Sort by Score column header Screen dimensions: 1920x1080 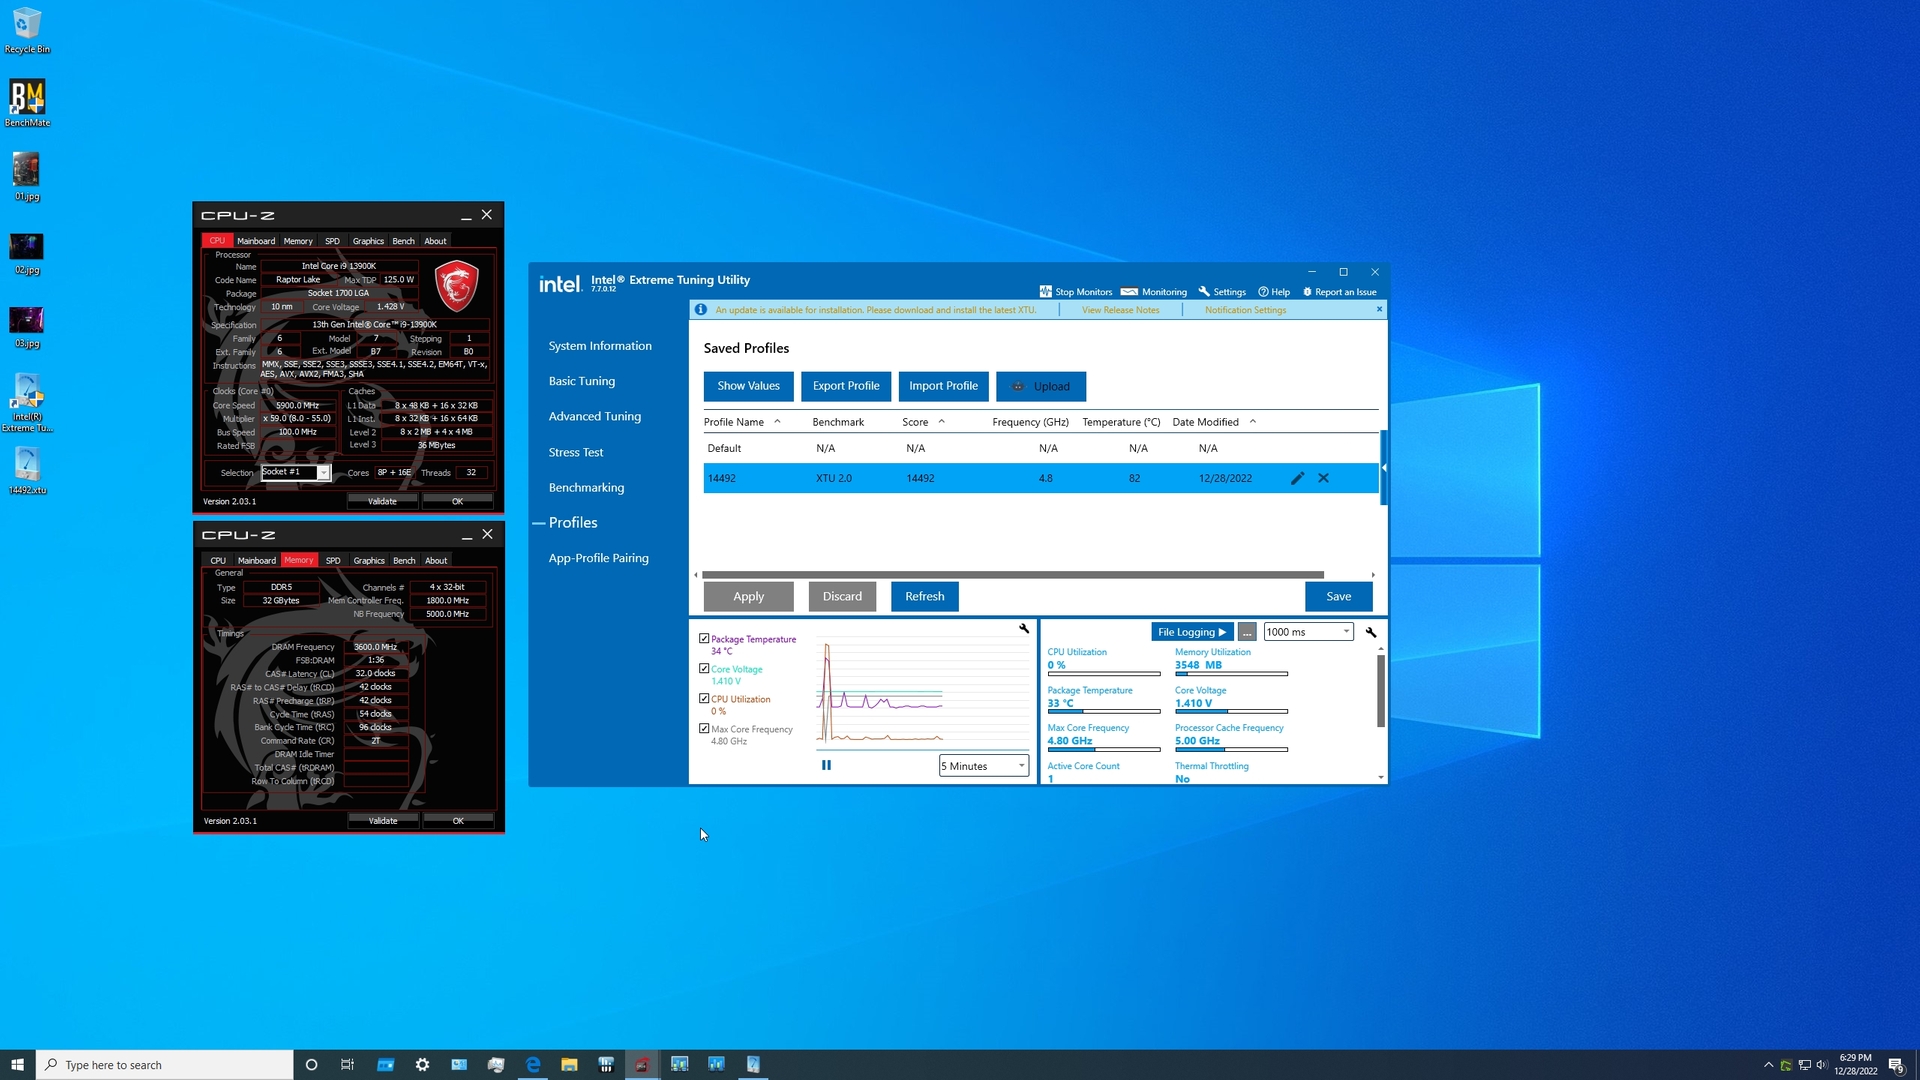point(915,422)
